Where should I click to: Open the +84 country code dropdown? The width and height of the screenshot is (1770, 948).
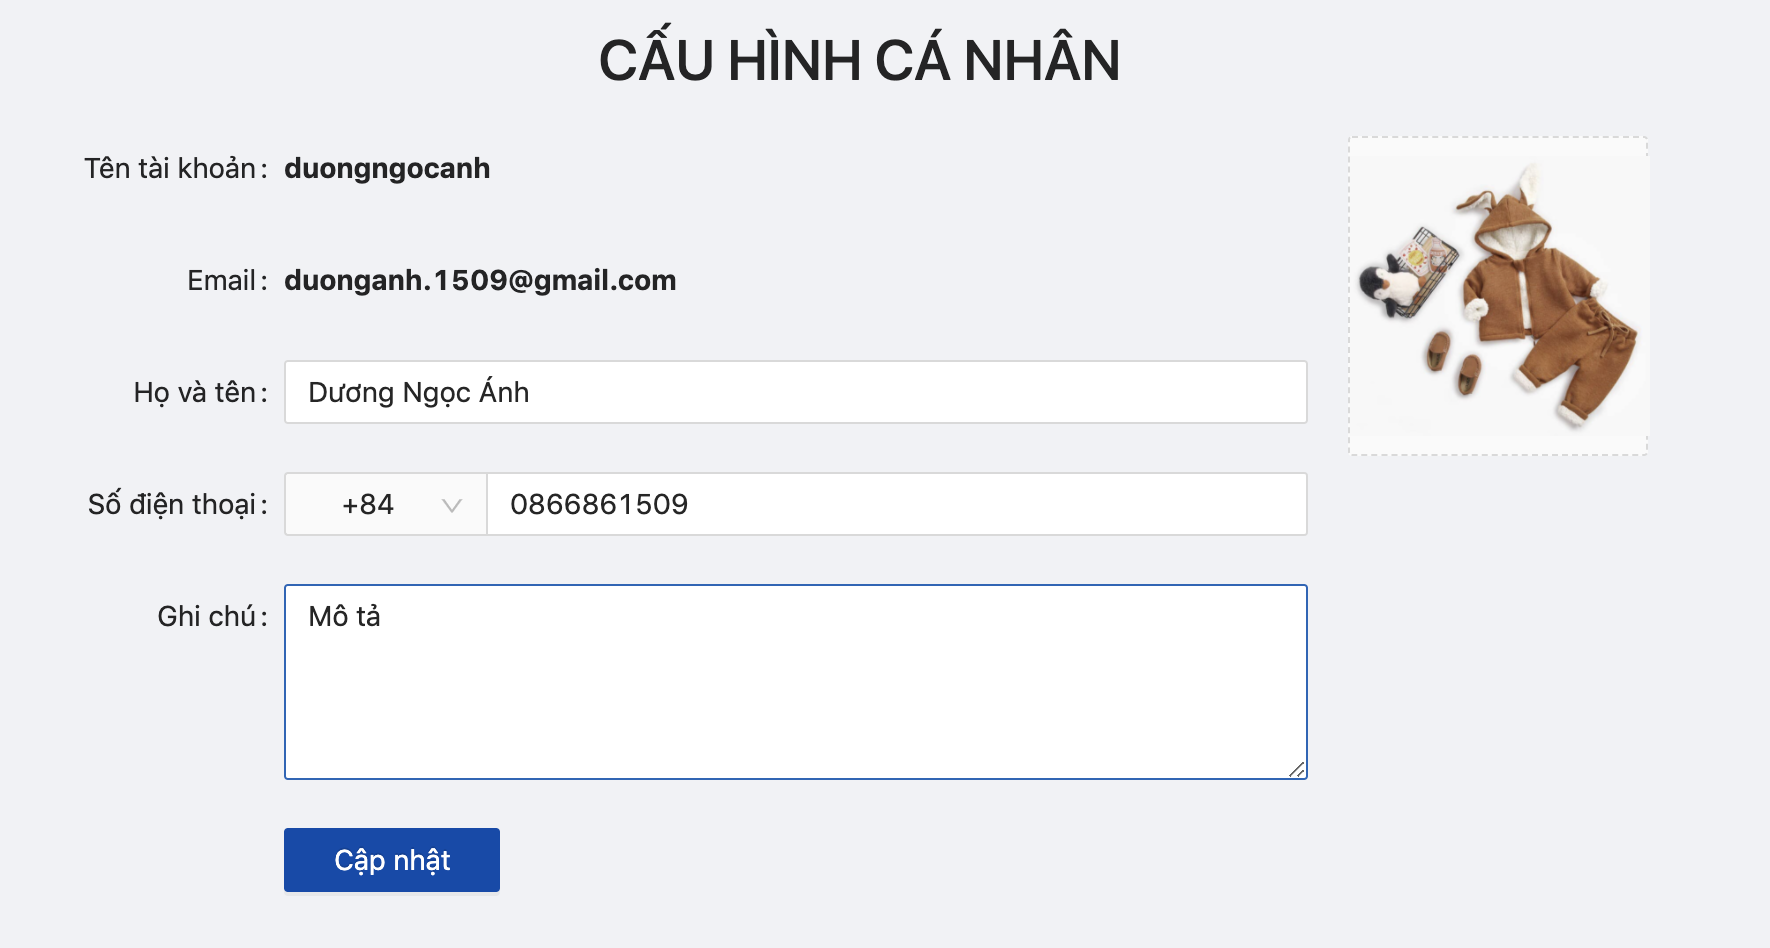385,504
